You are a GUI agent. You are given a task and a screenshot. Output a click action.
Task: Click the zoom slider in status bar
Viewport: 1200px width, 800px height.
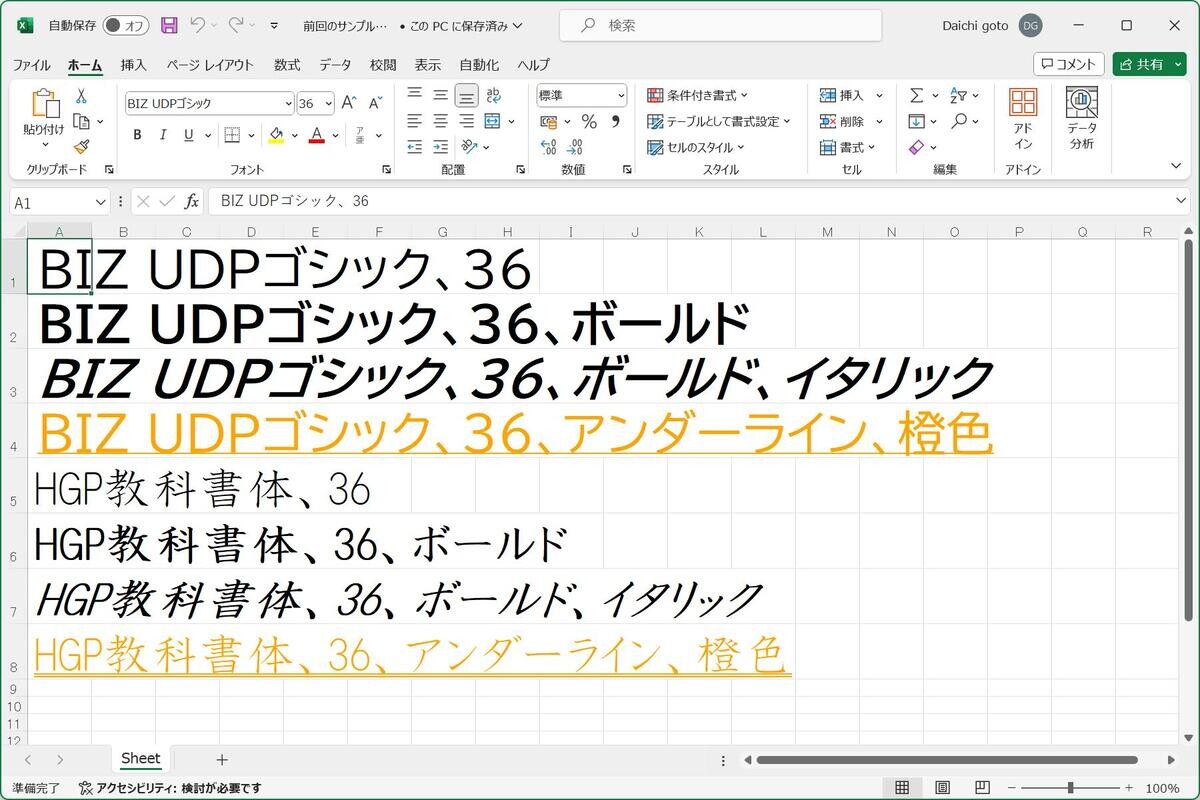click(1070, 788)
